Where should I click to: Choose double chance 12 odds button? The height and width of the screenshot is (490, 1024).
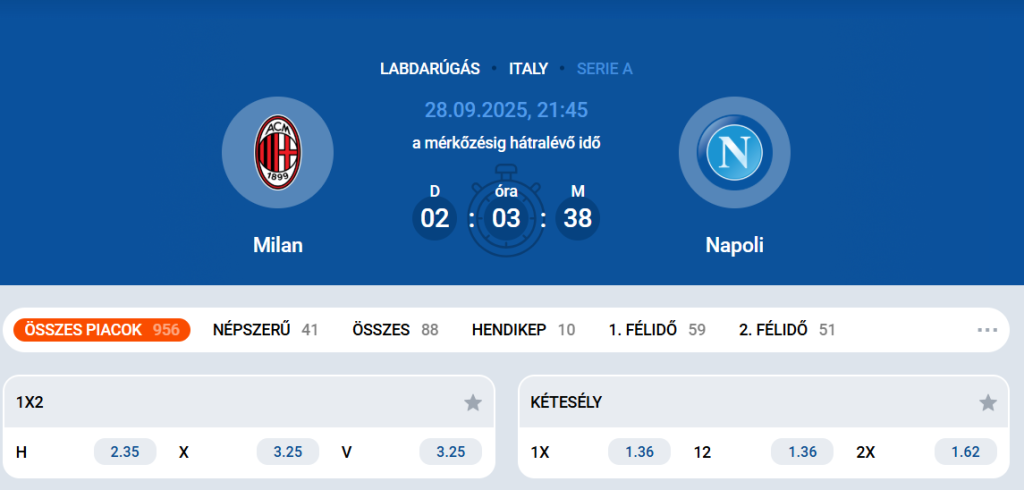point(802,452)
